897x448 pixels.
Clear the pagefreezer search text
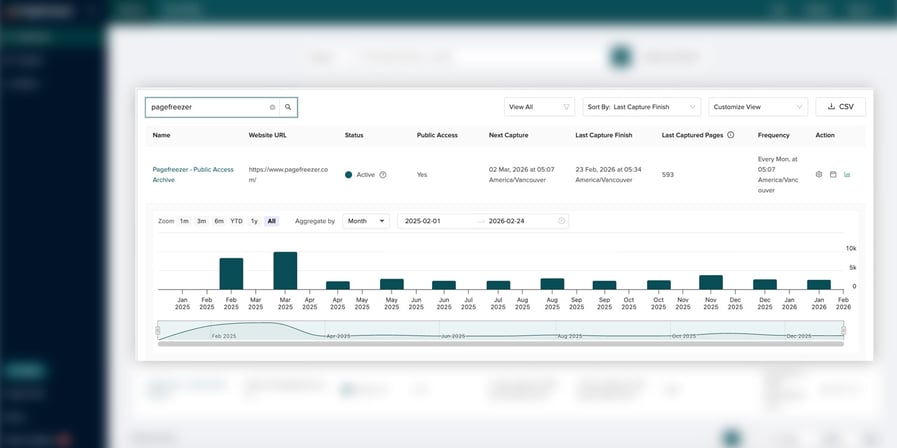pyautogui.click(x=272, y=107)
